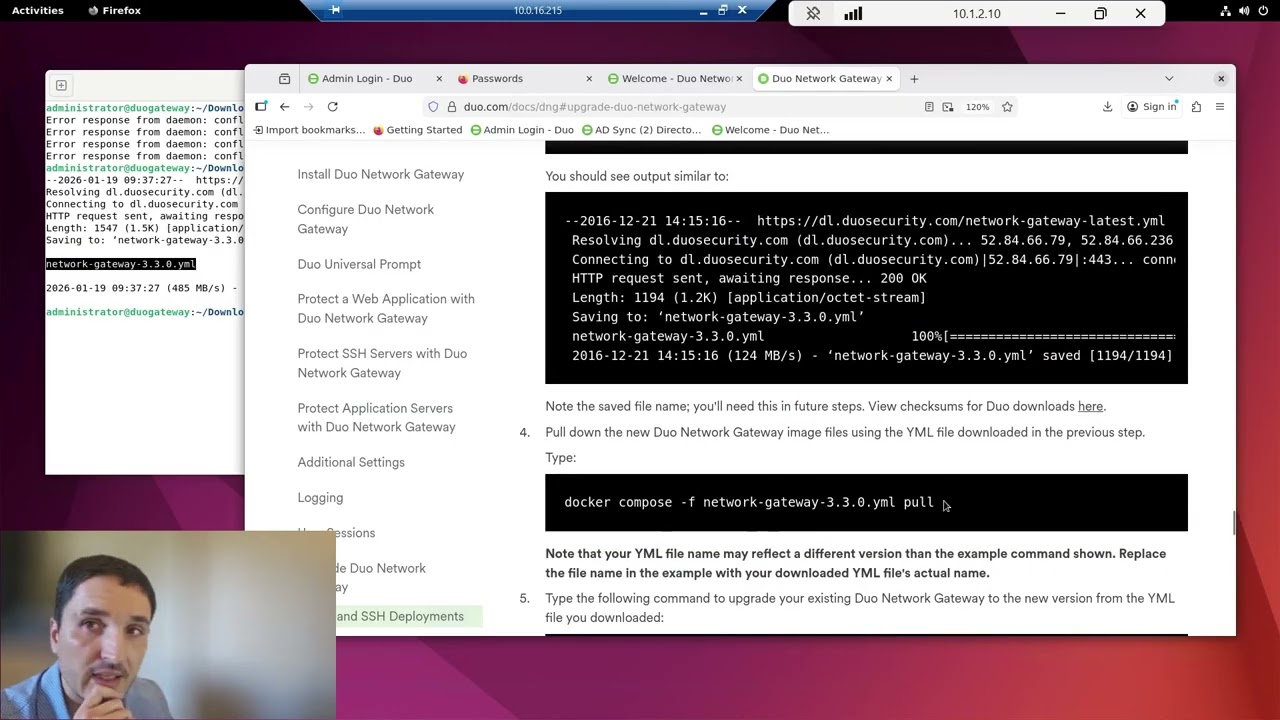Open Activities overview
This screenshot has height=720, width=1280.
pos(37,11)
